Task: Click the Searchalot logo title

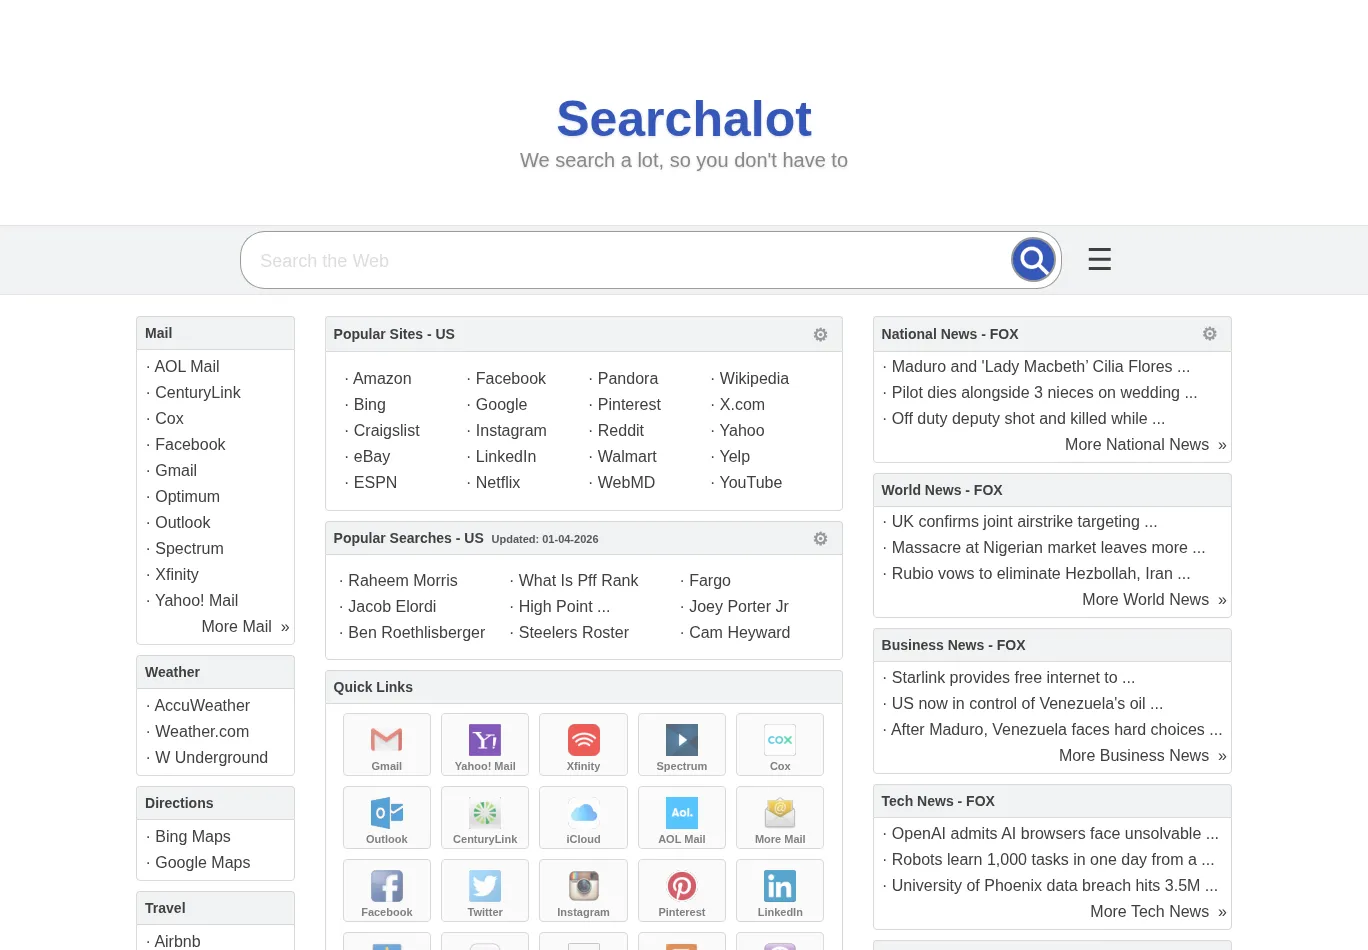Action: pos(684,119)
